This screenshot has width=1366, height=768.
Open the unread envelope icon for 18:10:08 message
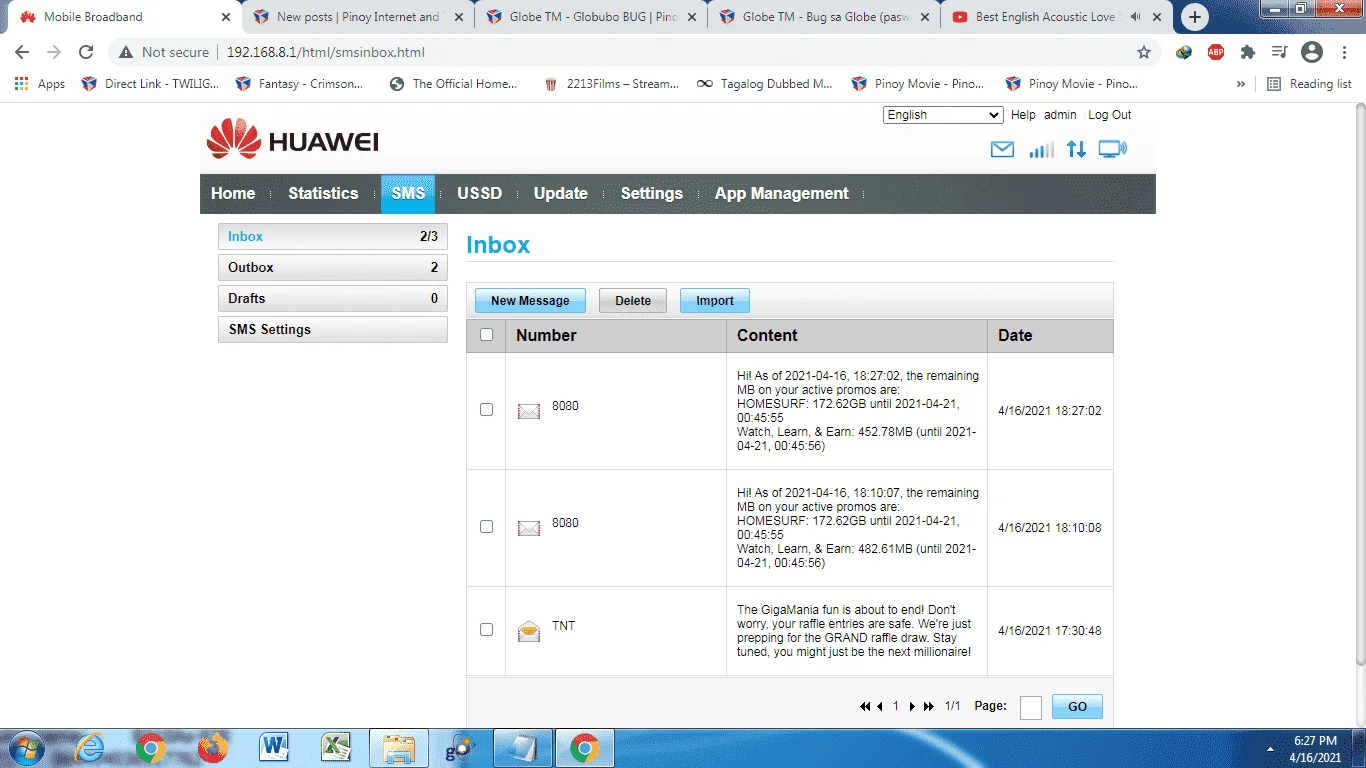[528, 528]
